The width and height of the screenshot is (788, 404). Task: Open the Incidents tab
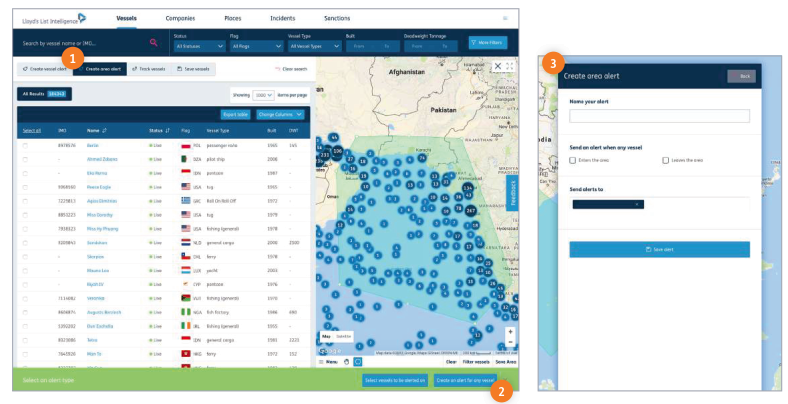282,19
